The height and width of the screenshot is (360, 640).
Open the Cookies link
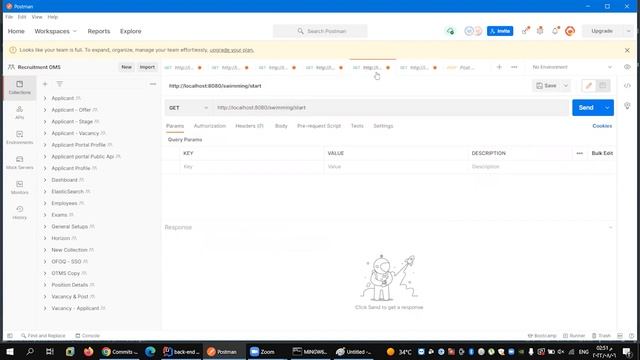(602, 126)
